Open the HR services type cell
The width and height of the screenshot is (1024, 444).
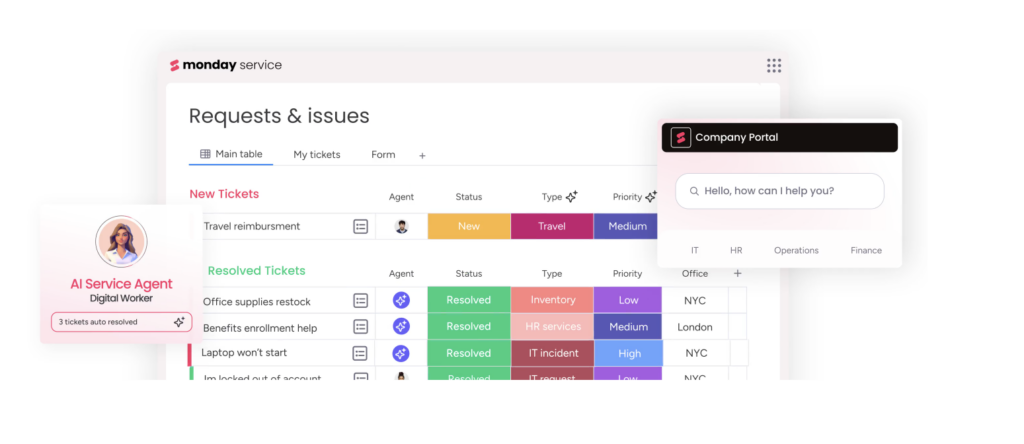click(552, 326)
